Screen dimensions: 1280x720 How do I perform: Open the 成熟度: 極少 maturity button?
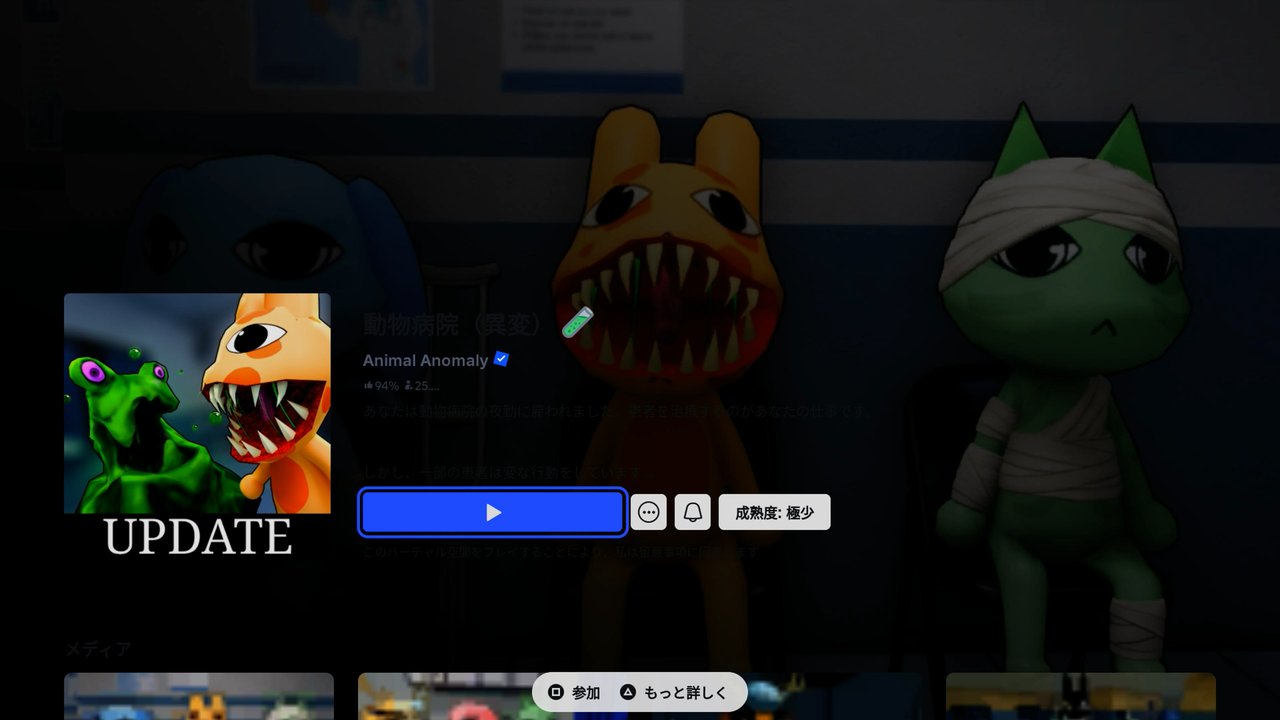coord(775,512)
